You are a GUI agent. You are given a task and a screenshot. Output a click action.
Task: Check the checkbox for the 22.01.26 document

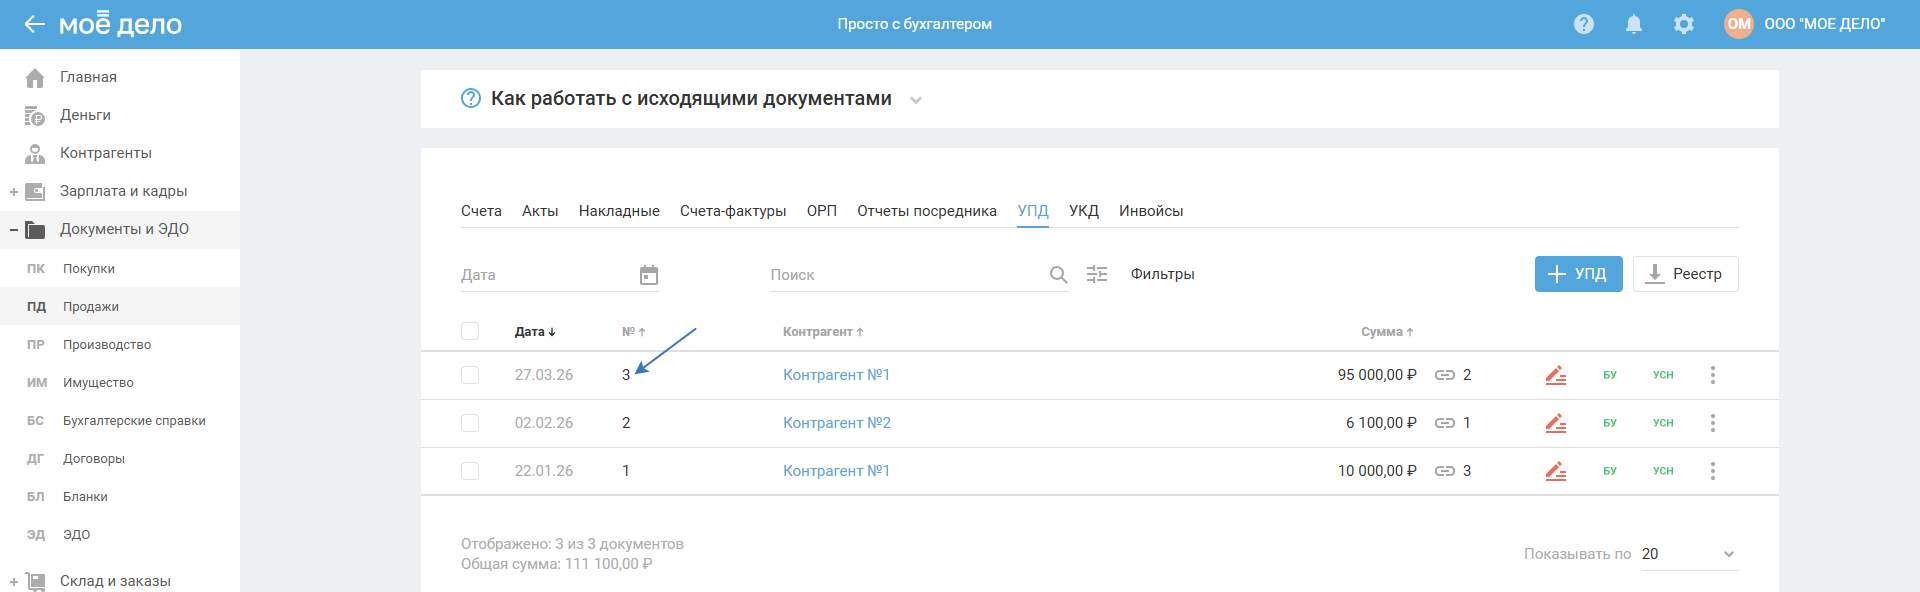pyautogui.click(x=470, y=471)
